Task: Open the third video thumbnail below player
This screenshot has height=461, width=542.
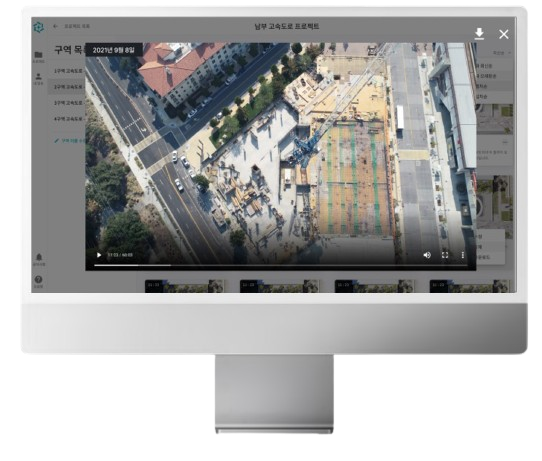Action: 374,286
